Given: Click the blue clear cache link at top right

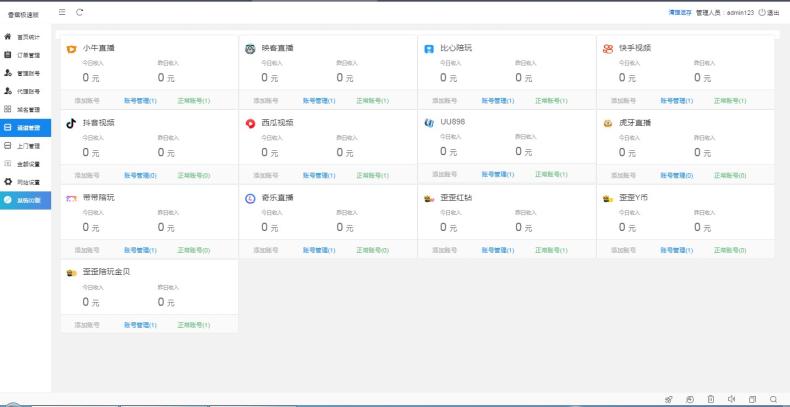Looking at the screenshot, I should click(680, 13).
